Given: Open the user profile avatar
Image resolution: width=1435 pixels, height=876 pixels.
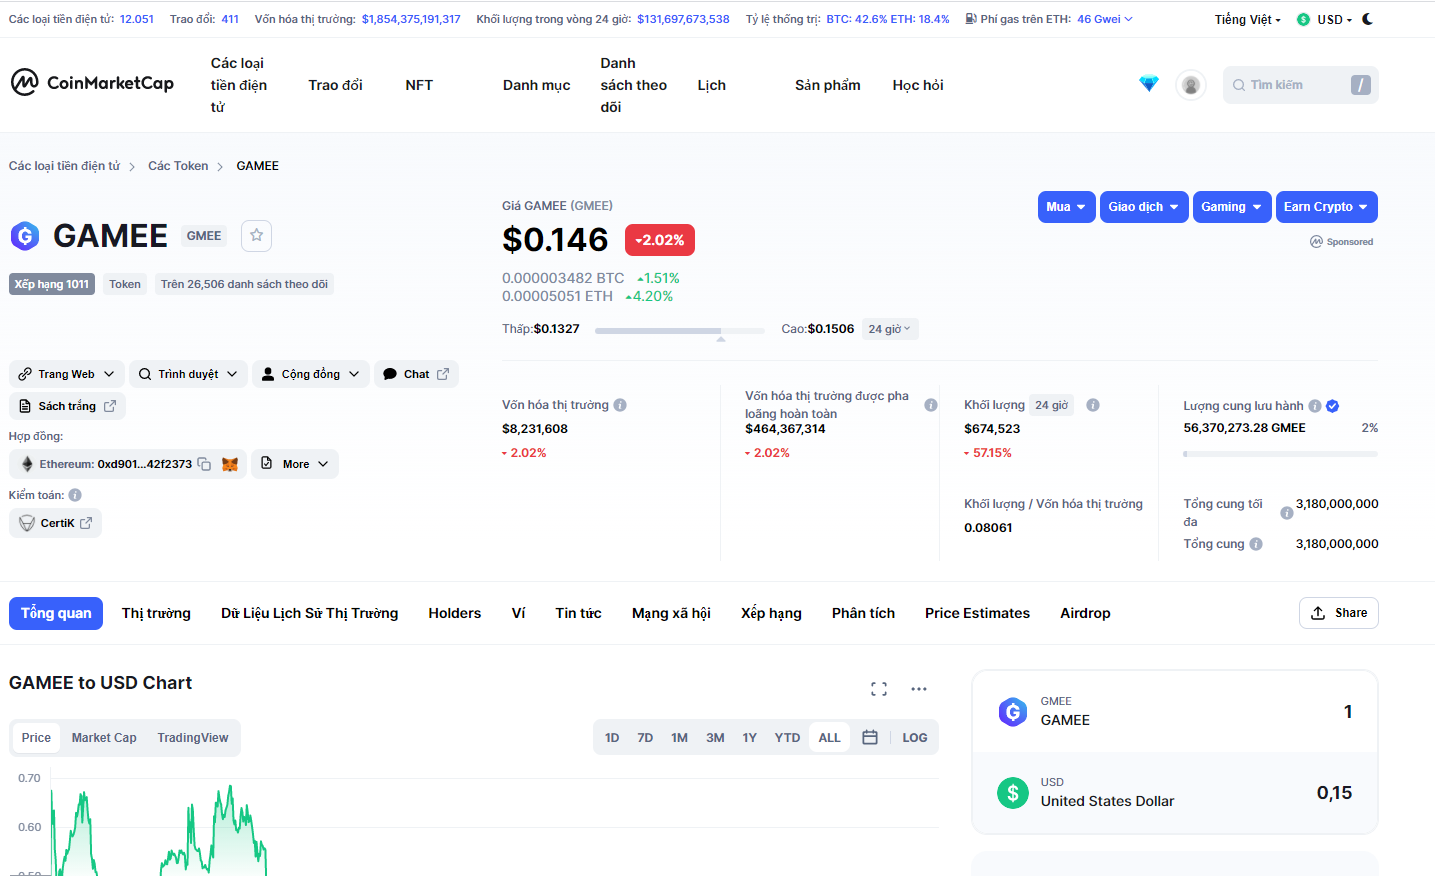Looking at the screenshot, I should pyautogui.click(x=1190, y=85).
